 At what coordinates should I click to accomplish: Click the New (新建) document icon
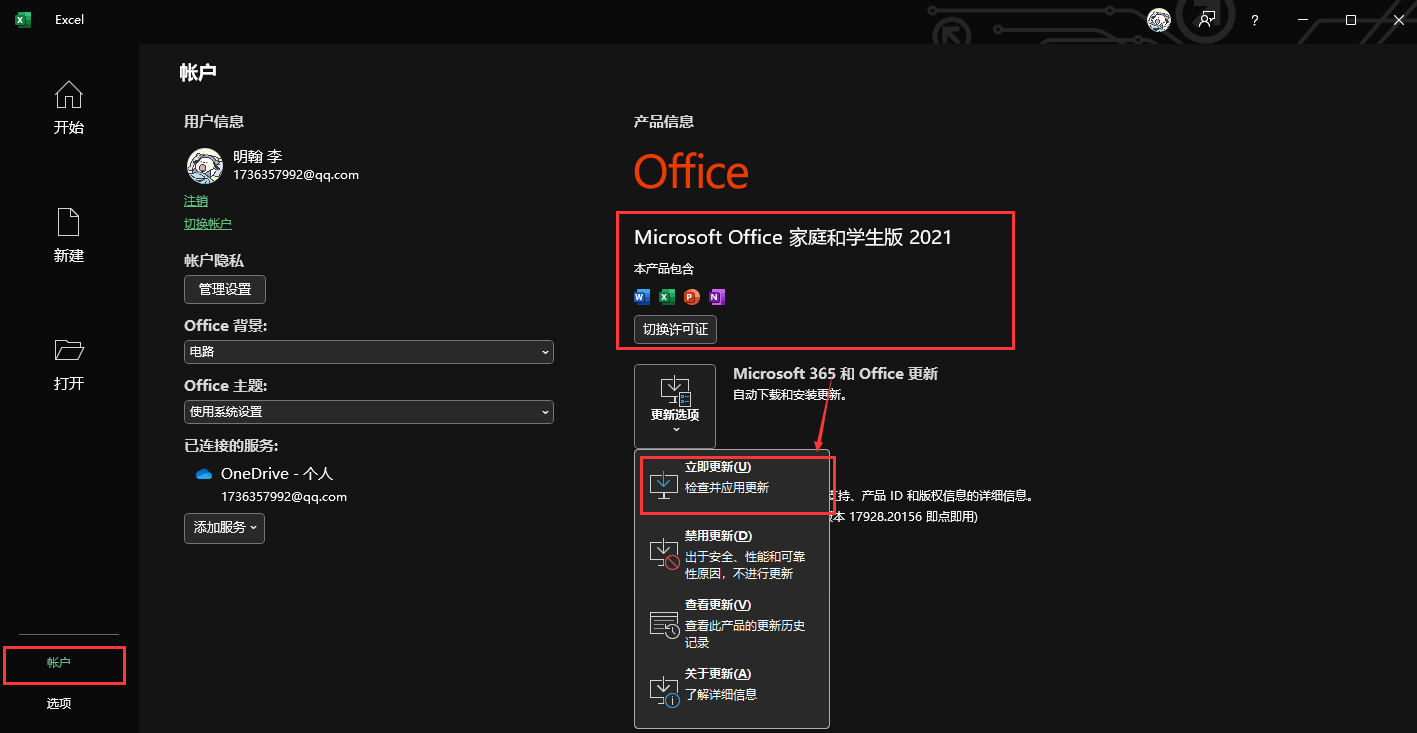click(x=68, y=223)
